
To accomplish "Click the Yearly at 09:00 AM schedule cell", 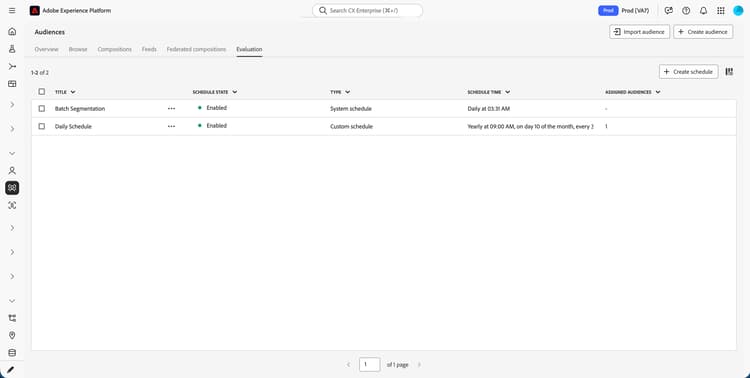I will coord(530,126).
